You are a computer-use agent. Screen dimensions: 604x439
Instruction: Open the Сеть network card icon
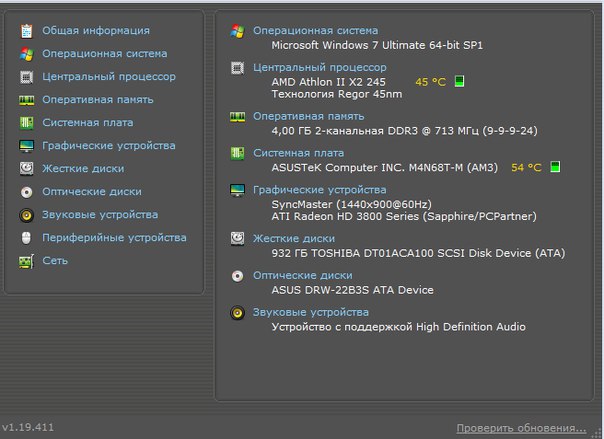(x=26, y=261)
